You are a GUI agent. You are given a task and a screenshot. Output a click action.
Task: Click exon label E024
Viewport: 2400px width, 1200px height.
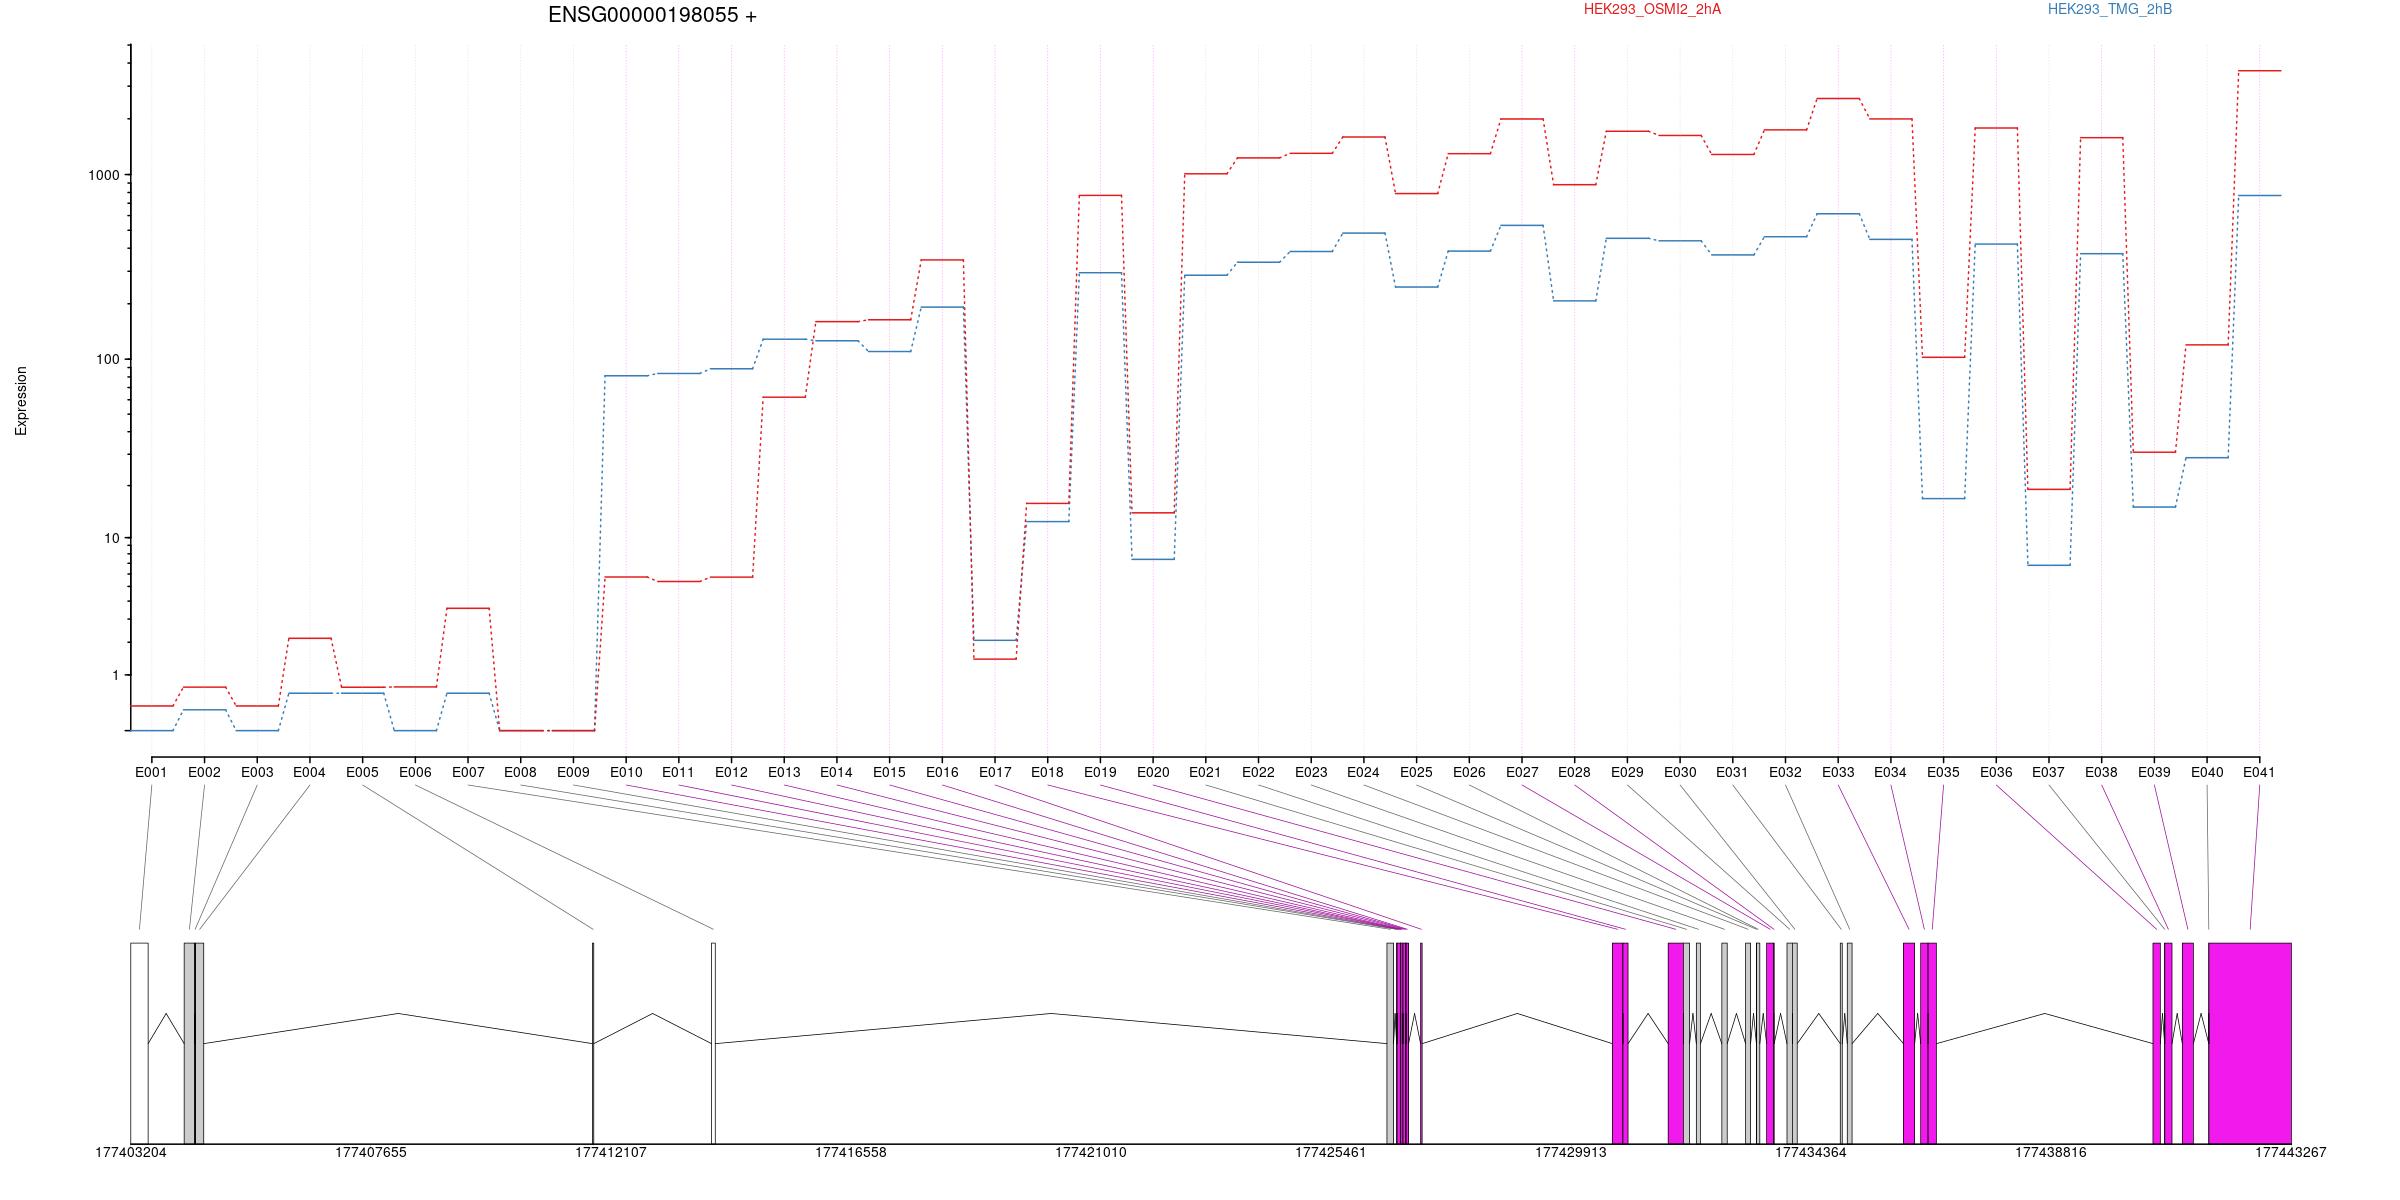pyautogui.click(x=1363, y=772)
